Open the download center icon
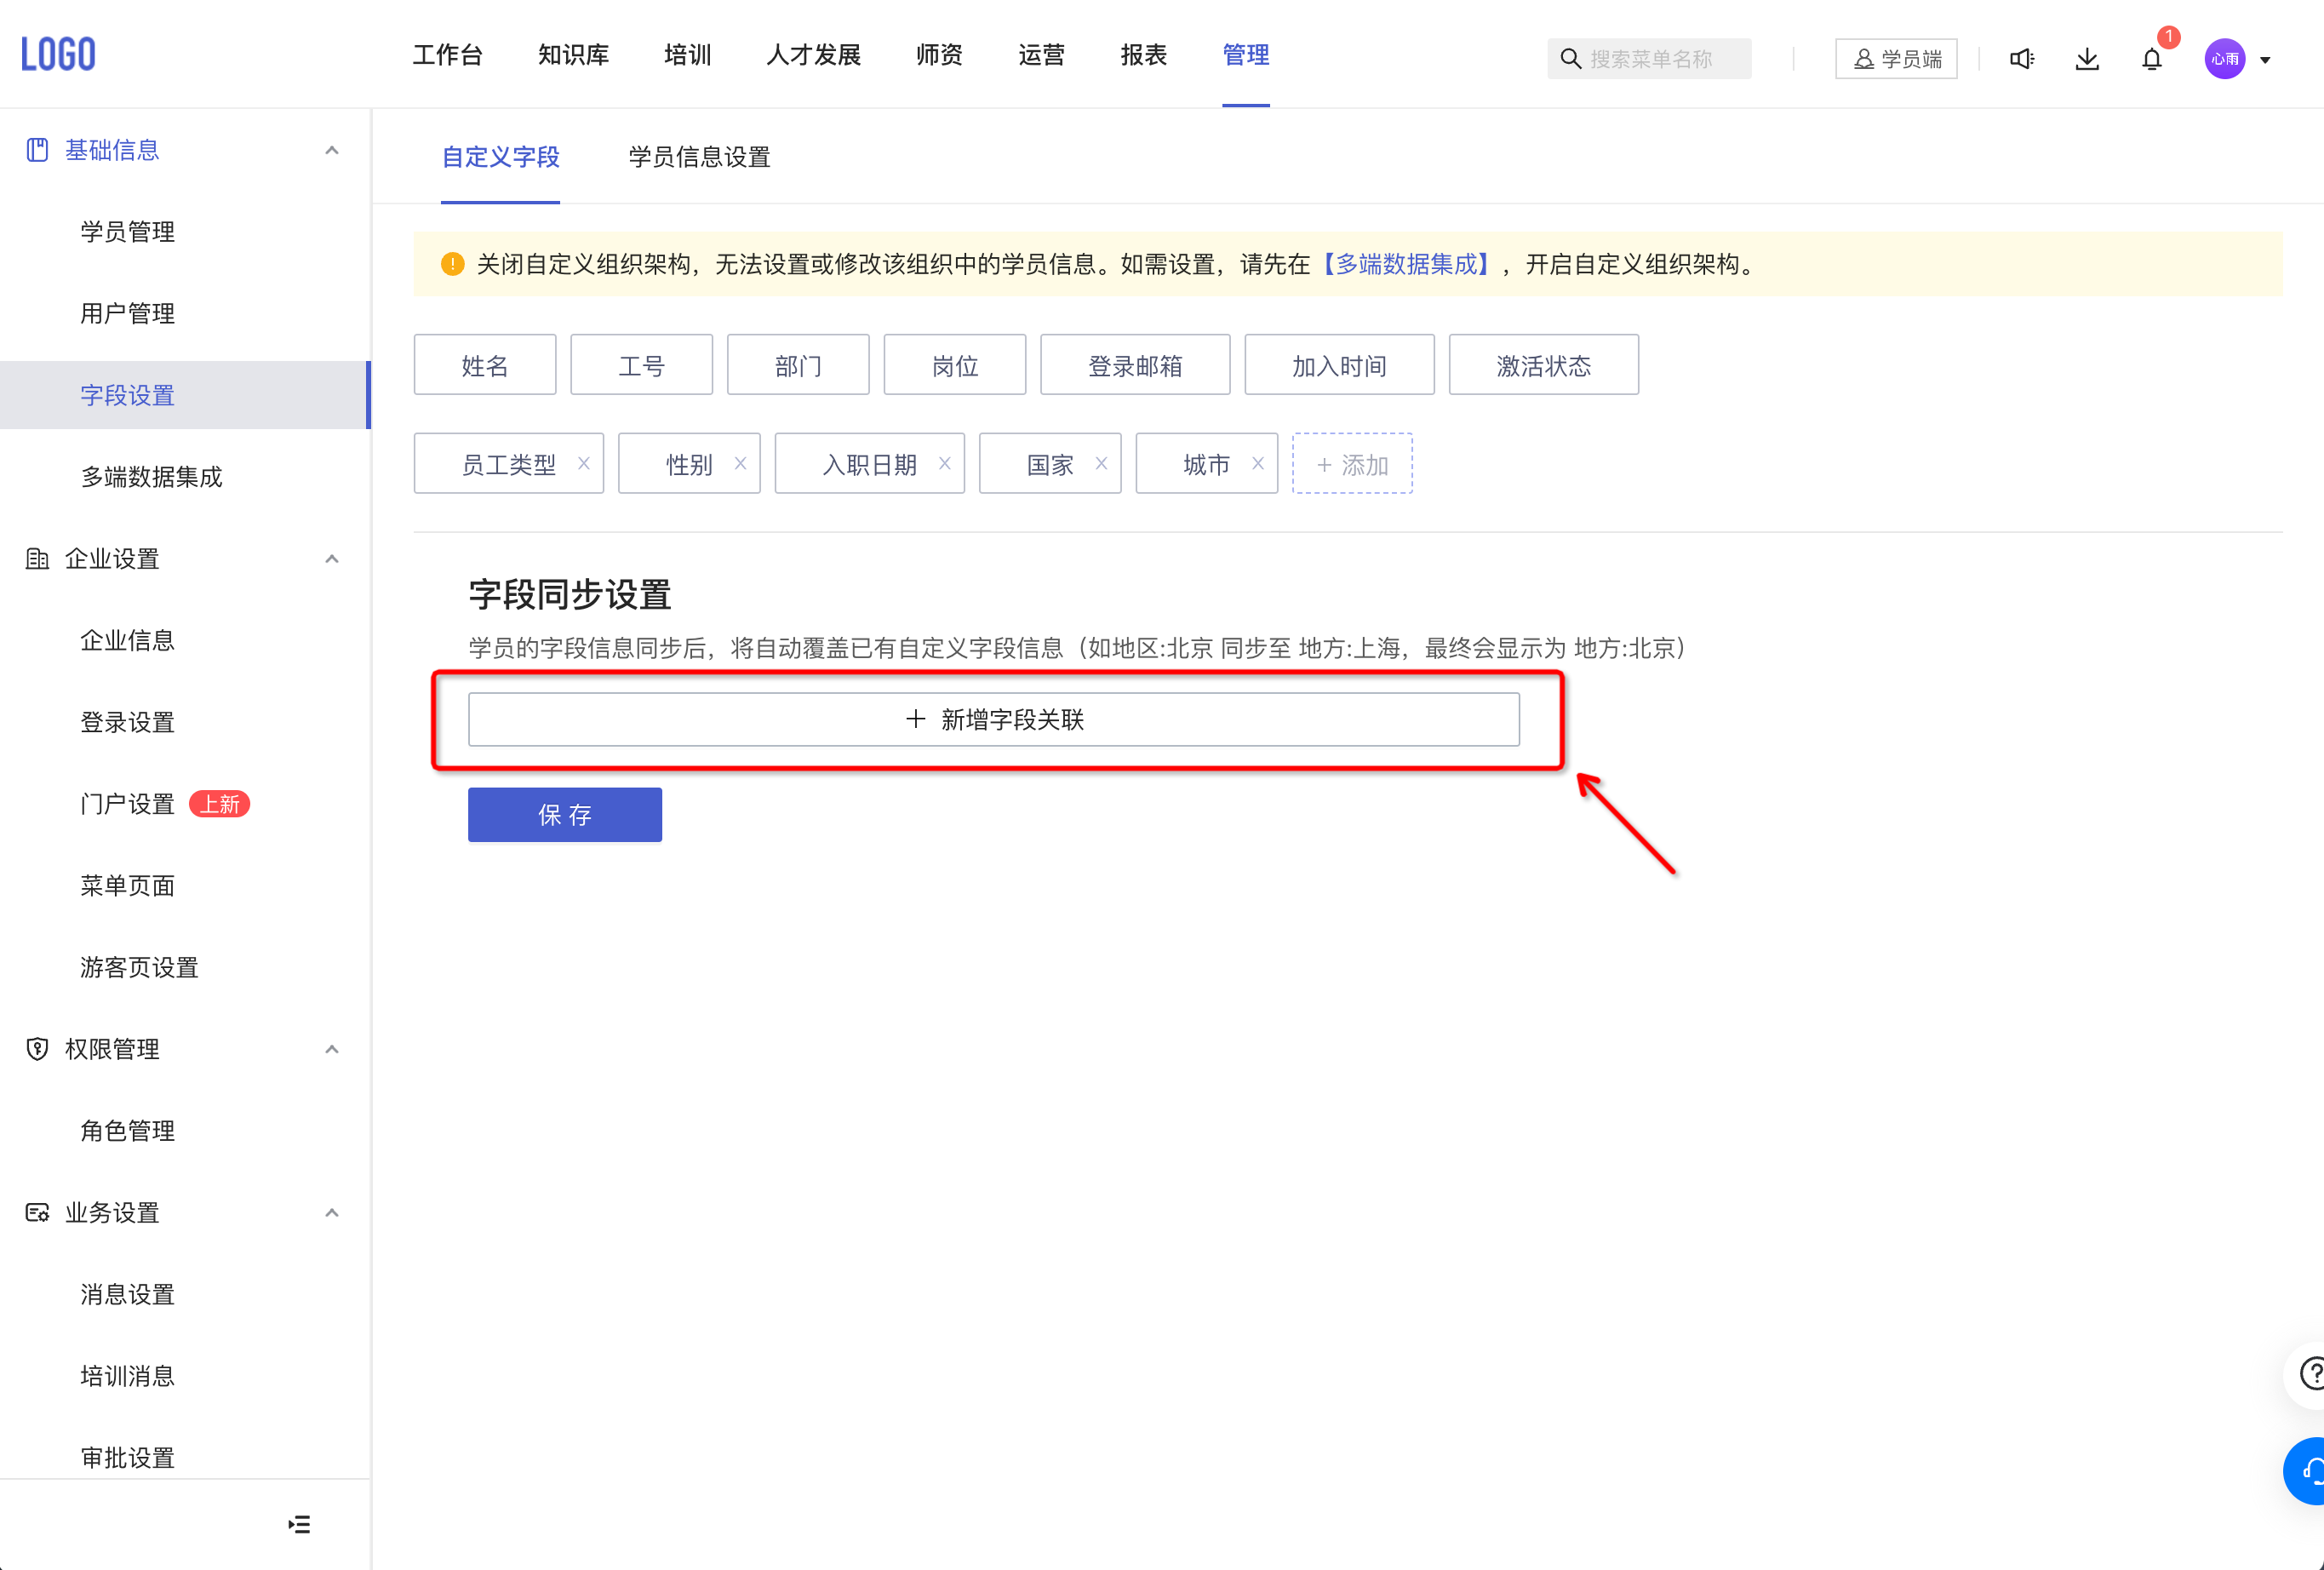The width and height of the screenshot is (2324, 1570). [x=2087, y=59]
